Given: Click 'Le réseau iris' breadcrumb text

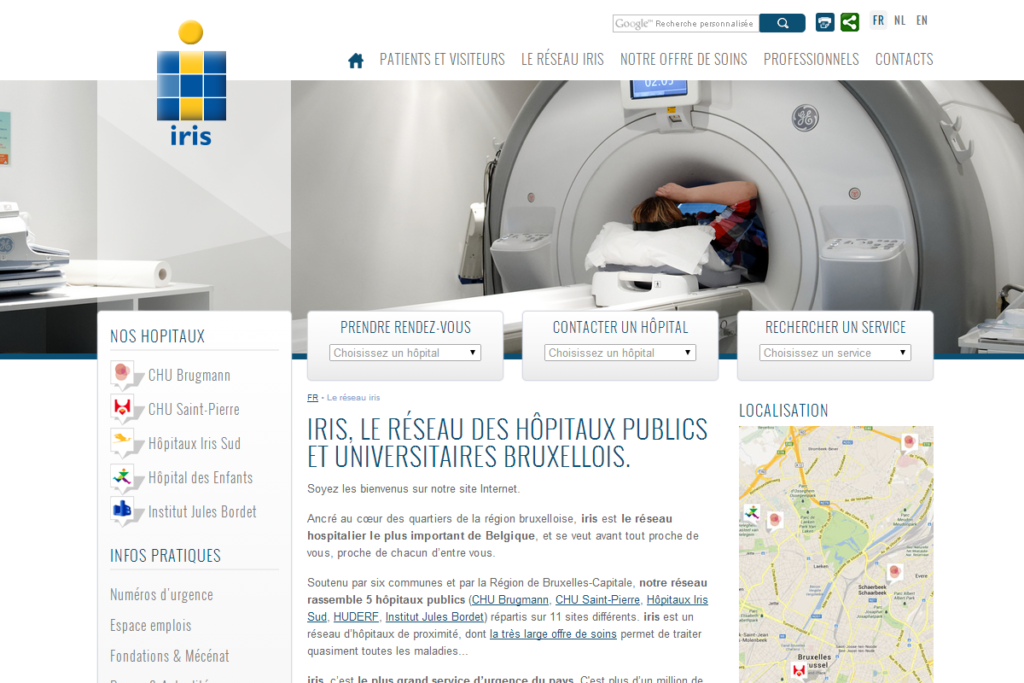Looking at the screenshot, I should tap(353, 398).
